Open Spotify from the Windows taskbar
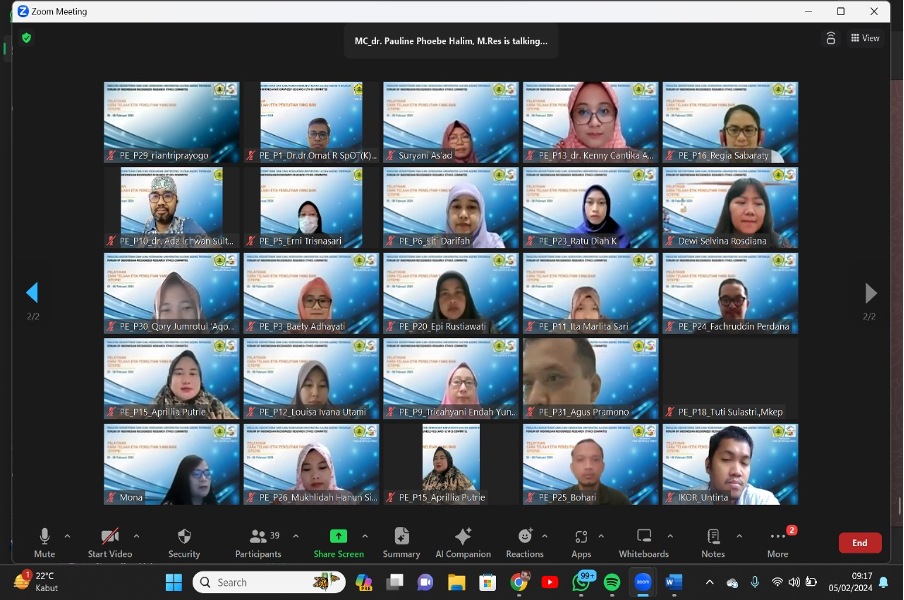 [612, 582]
